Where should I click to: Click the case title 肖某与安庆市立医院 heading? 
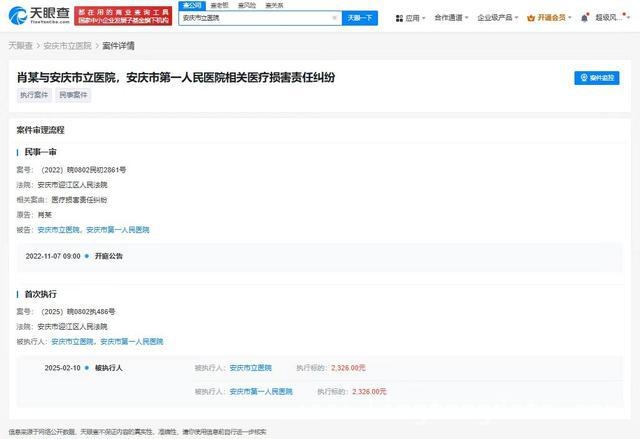pos(176,77)
